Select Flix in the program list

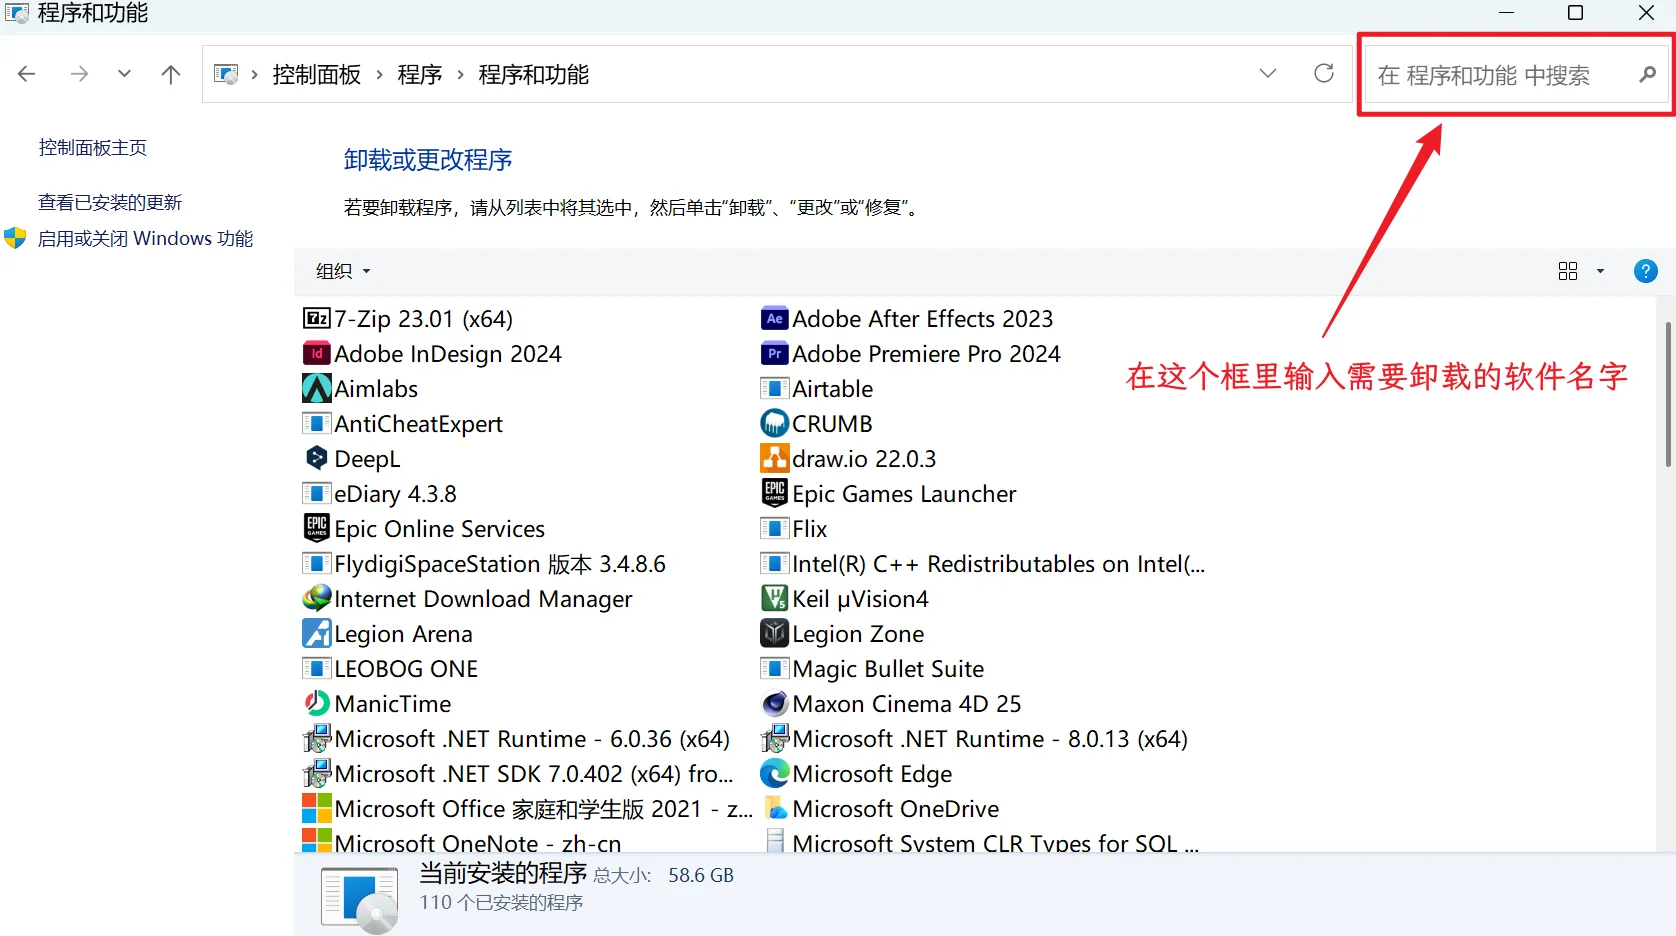(809, 529)
